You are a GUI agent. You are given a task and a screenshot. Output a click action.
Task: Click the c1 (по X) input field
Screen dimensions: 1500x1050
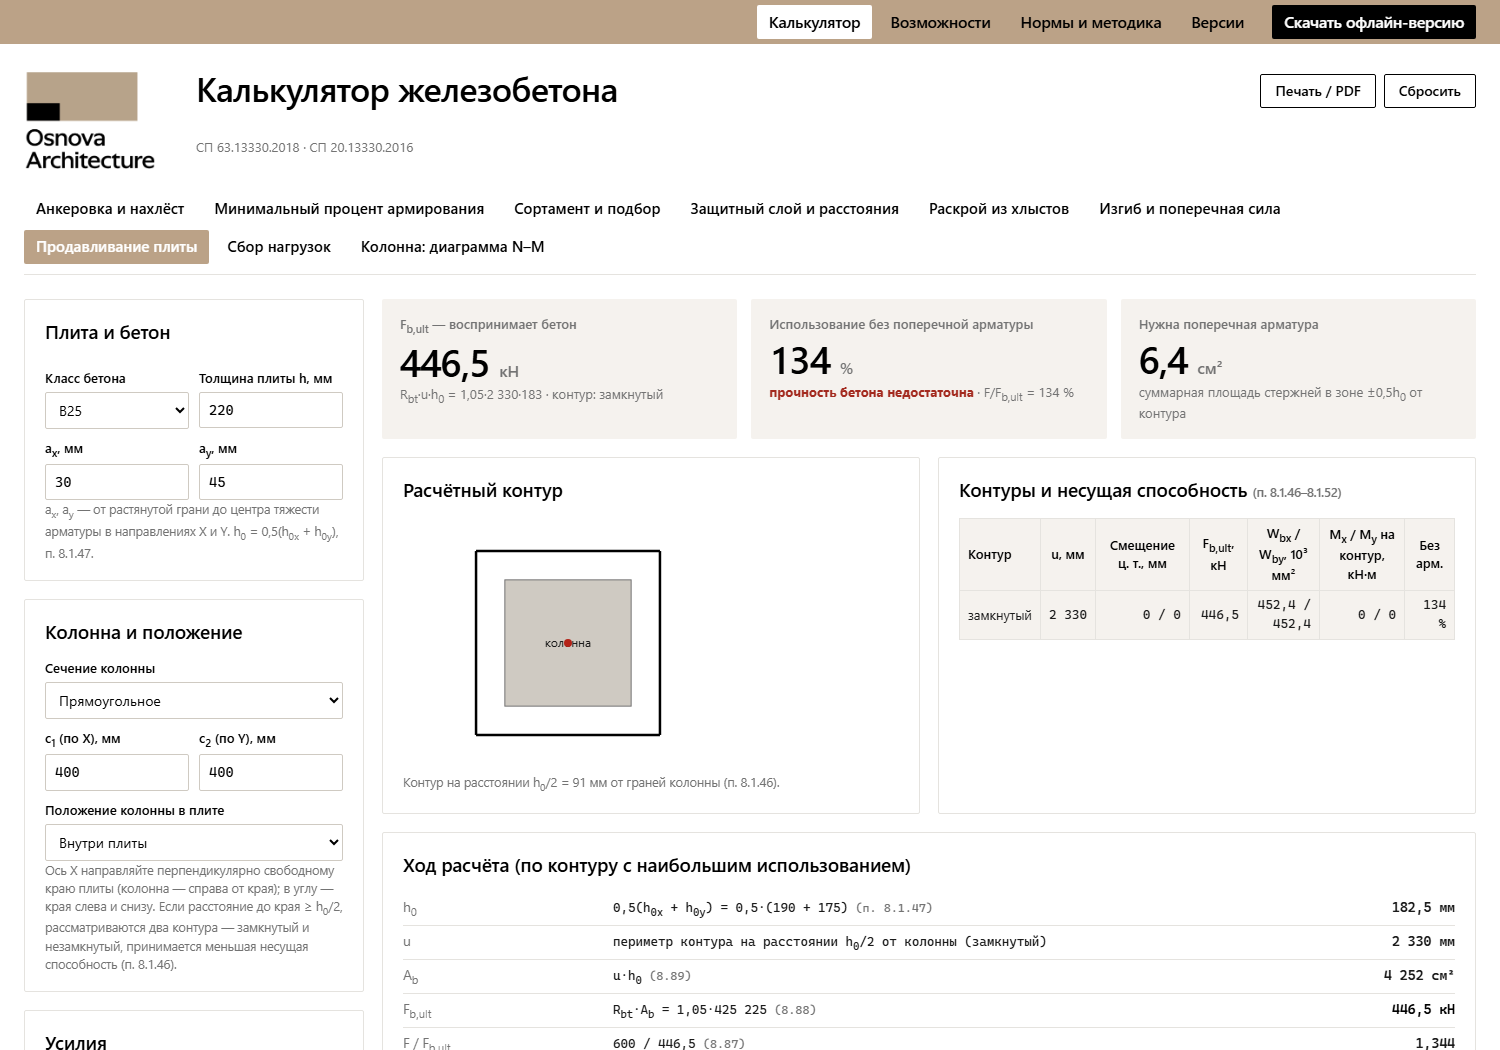click(117, 772)
